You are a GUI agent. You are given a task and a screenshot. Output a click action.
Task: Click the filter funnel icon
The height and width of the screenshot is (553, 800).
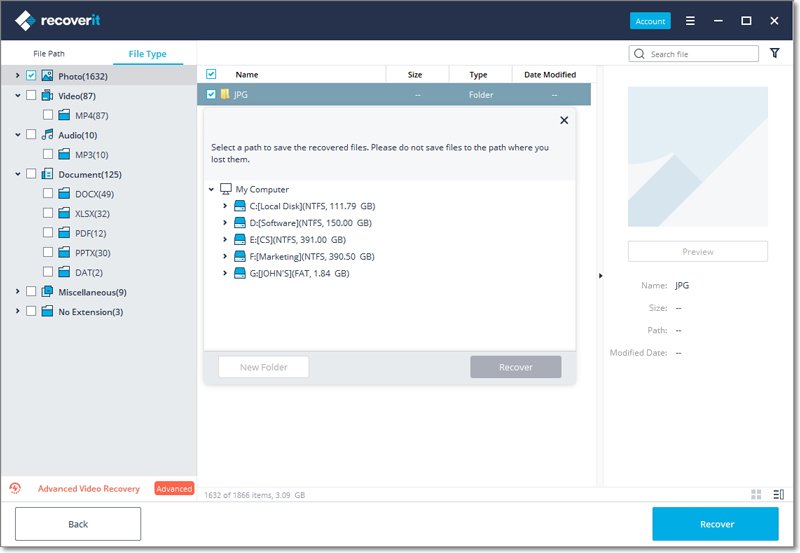click(x=775, y=54)
